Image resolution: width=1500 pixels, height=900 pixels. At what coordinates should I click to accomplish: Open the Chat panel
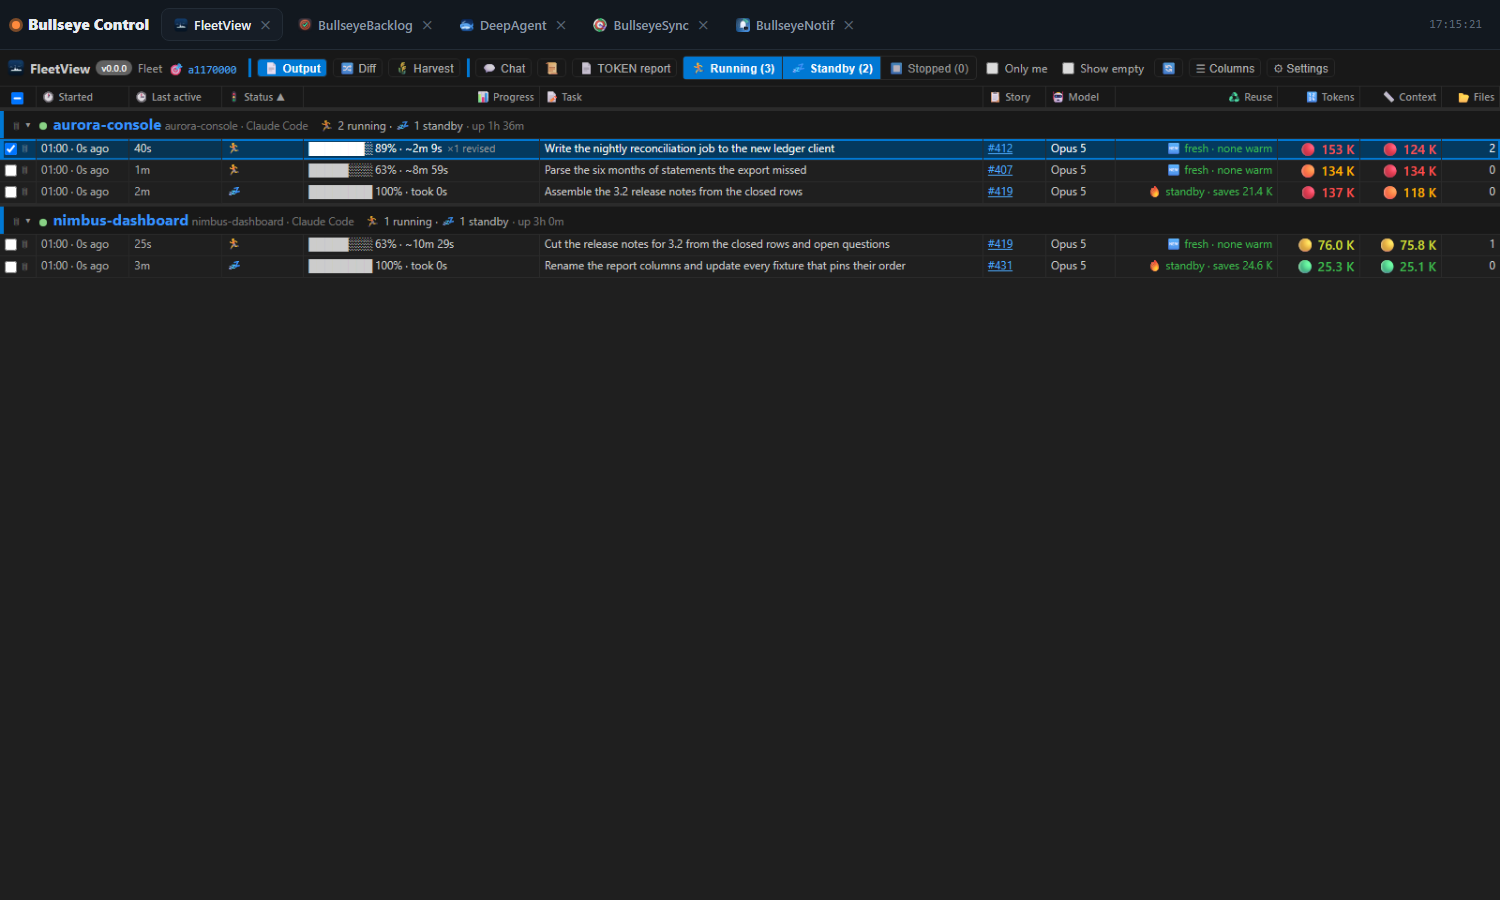[x=504, y=68]
